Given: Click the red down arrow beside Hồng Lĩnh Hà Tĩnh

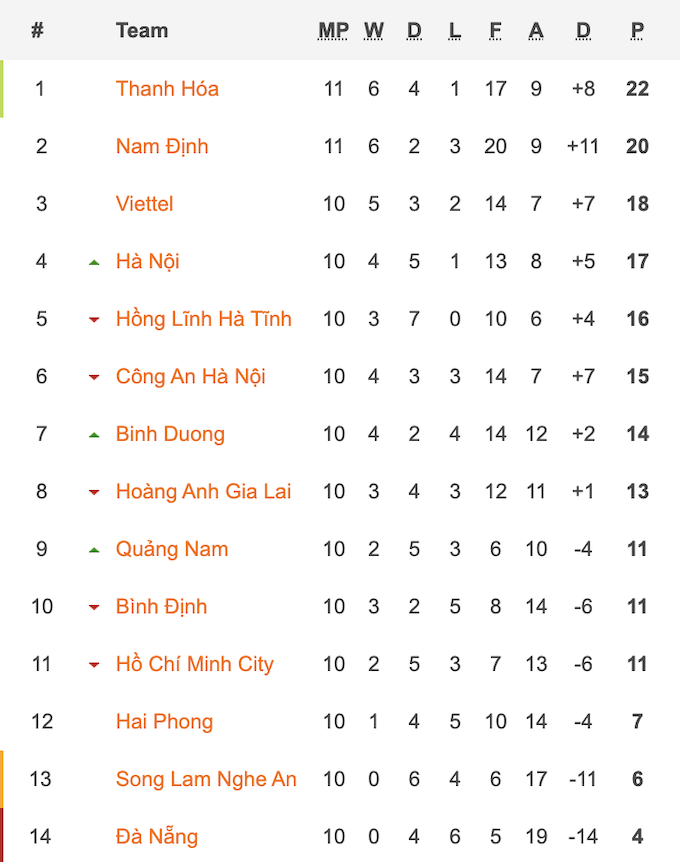Looking at the screenshot, I should [94, 319].
